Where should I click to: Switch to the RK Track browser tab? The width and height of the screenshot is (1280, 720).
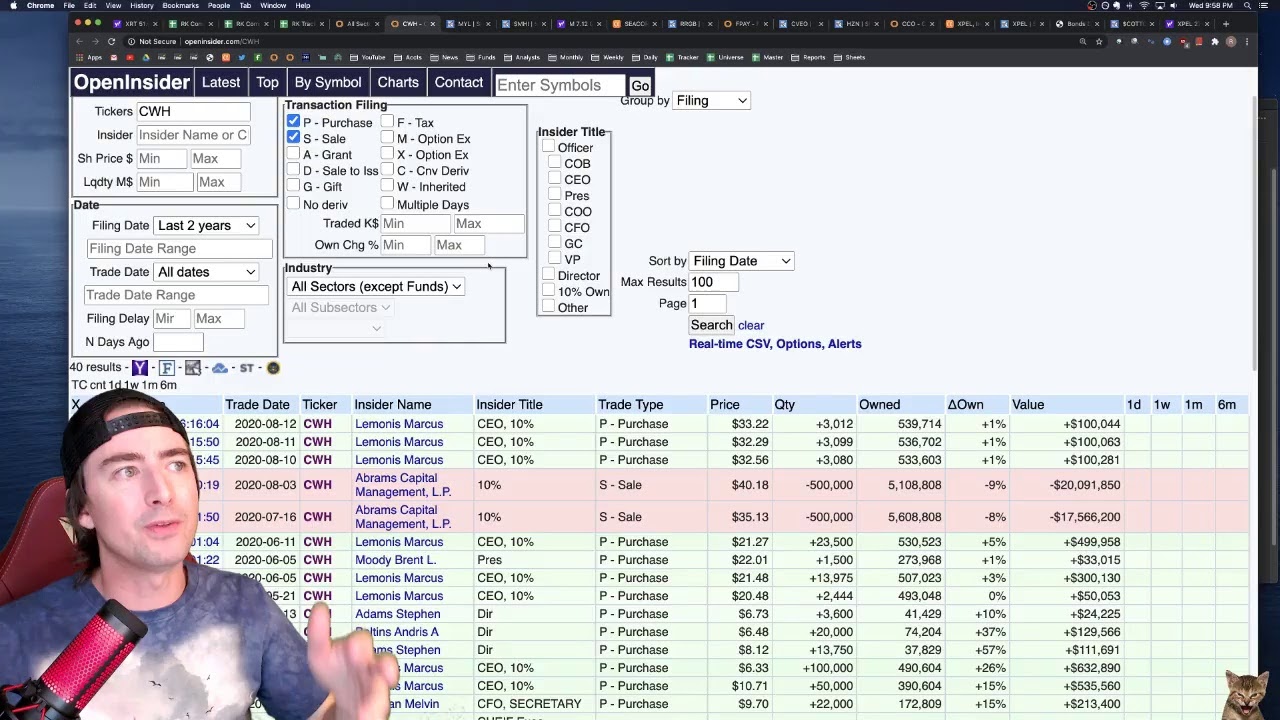point(301,24)
